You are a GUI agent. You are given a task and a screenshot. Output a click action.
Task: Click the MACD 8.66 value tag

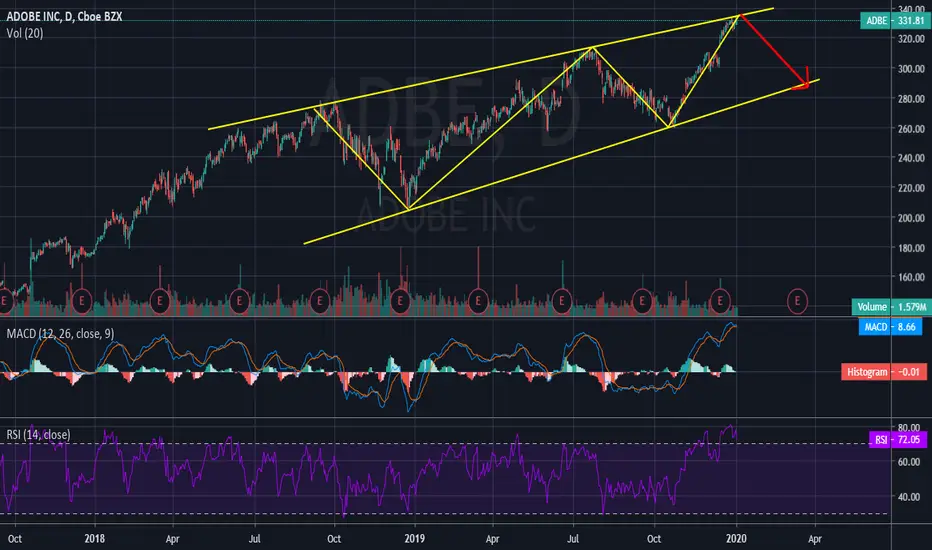890,326
